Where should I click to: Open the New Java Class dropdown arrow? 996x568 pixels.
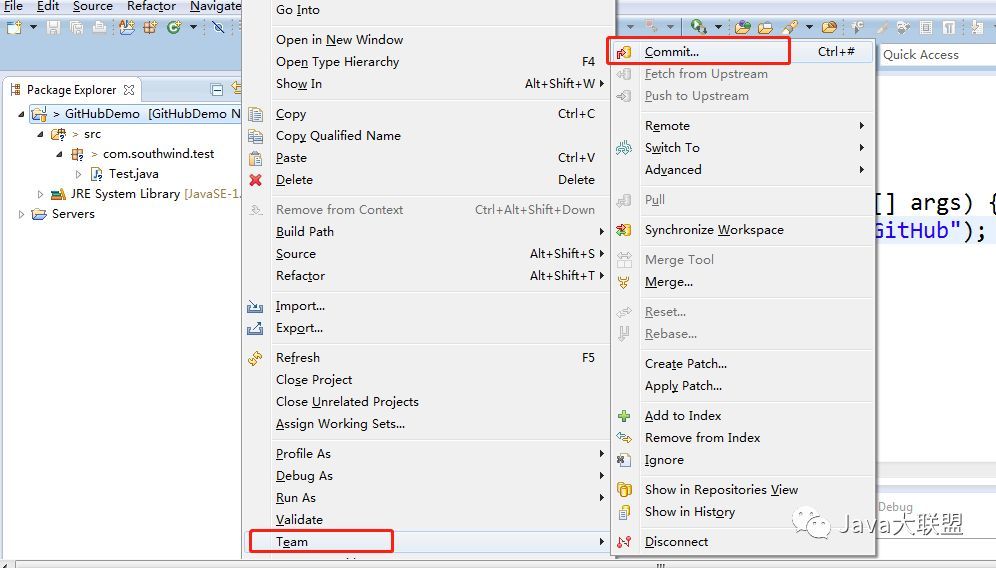[192, 27]
